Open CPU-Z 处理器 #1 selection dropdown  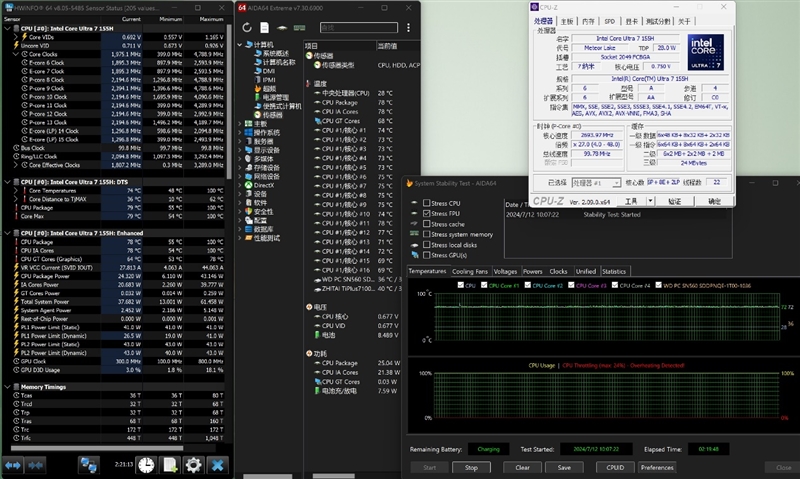[x=617, y=183]
